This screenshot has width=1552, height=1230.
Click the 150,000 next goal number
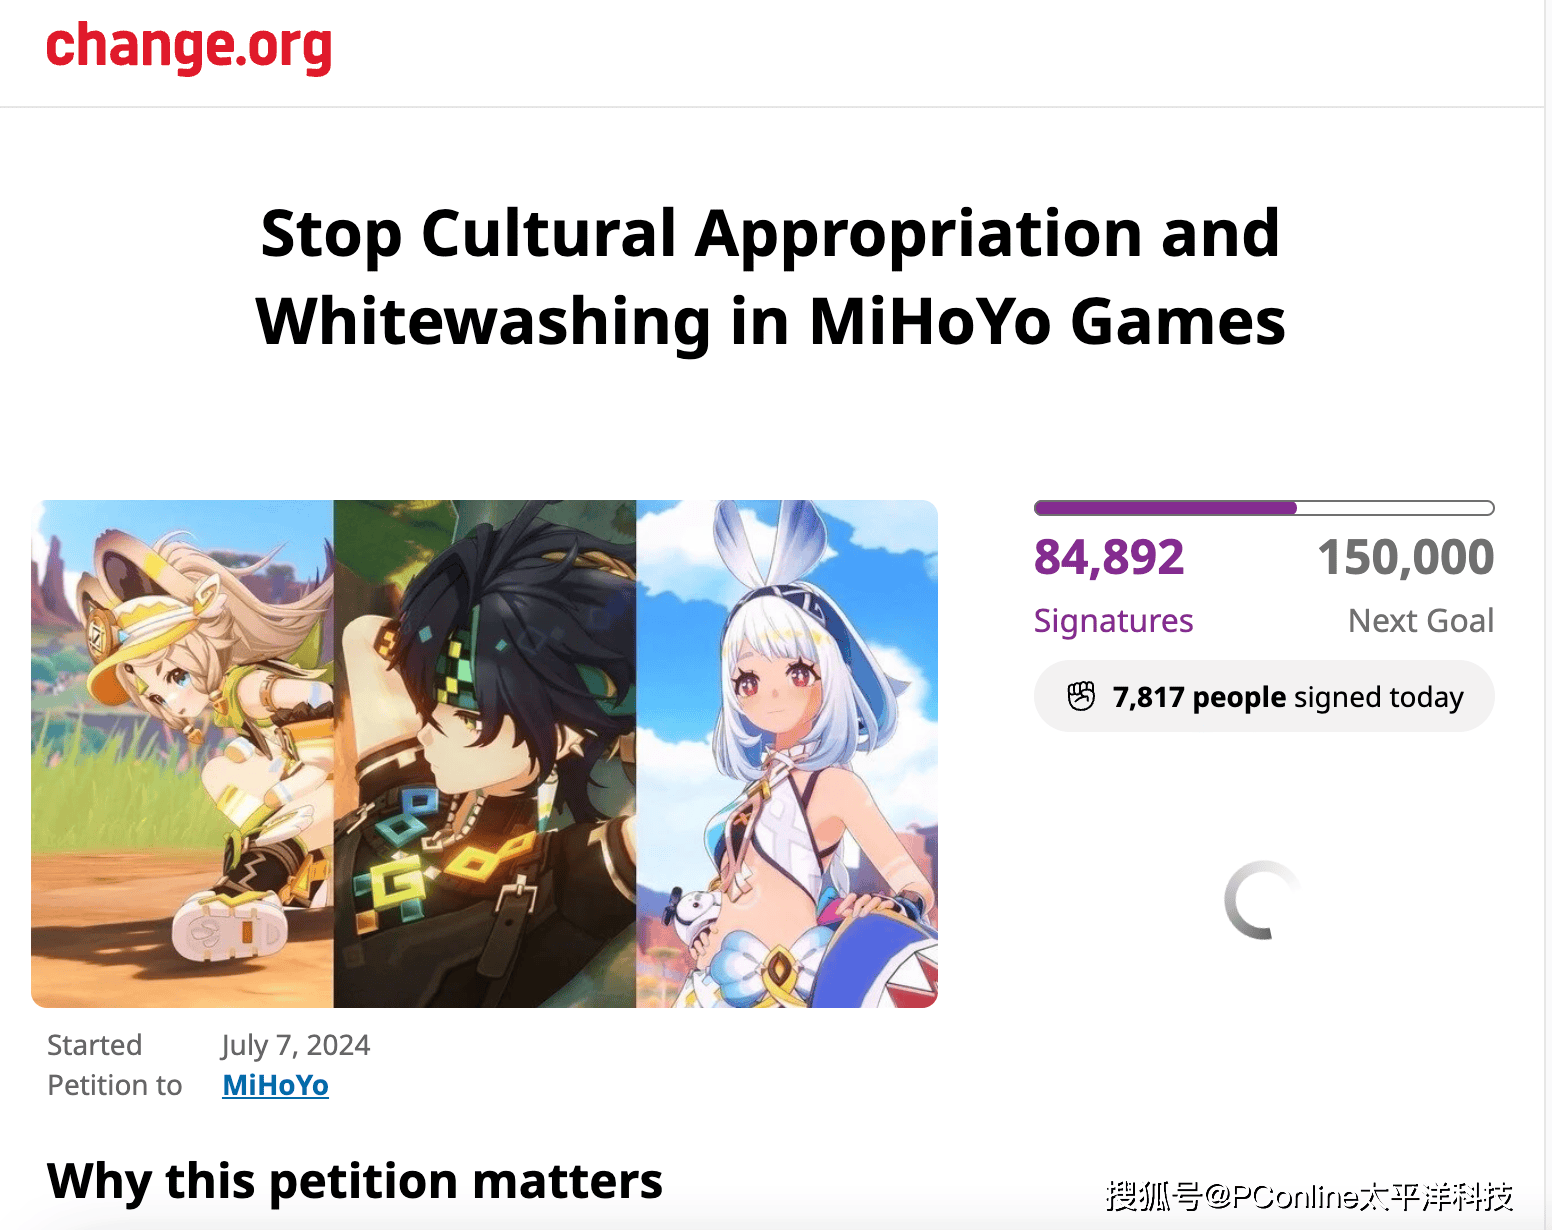1405,557
